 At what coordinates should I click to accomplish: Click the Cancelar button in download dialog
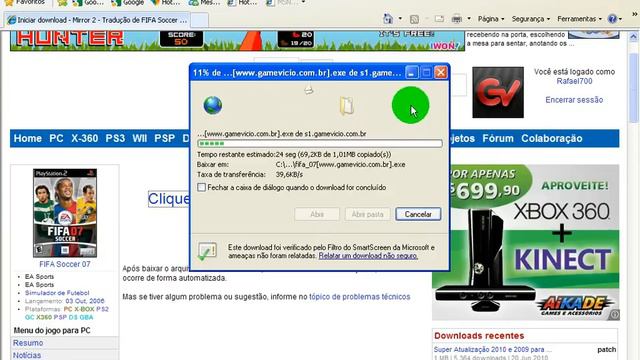point(418,214)
